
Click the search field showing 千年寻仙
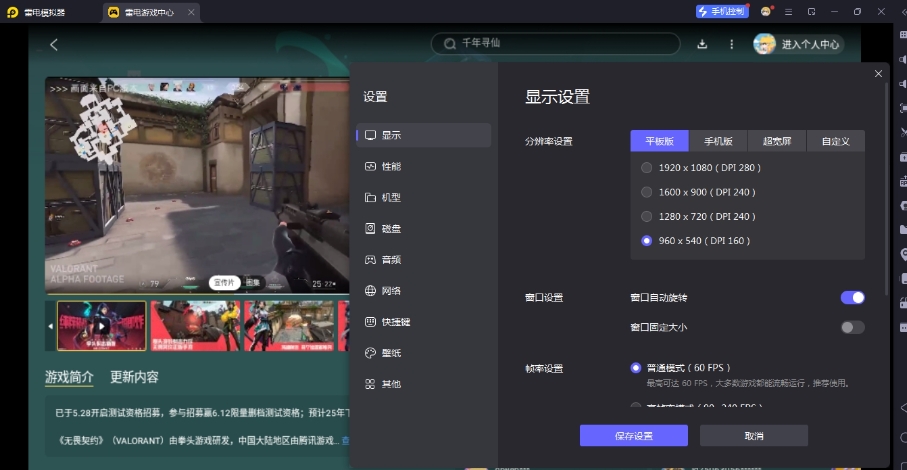coord(555,43)
